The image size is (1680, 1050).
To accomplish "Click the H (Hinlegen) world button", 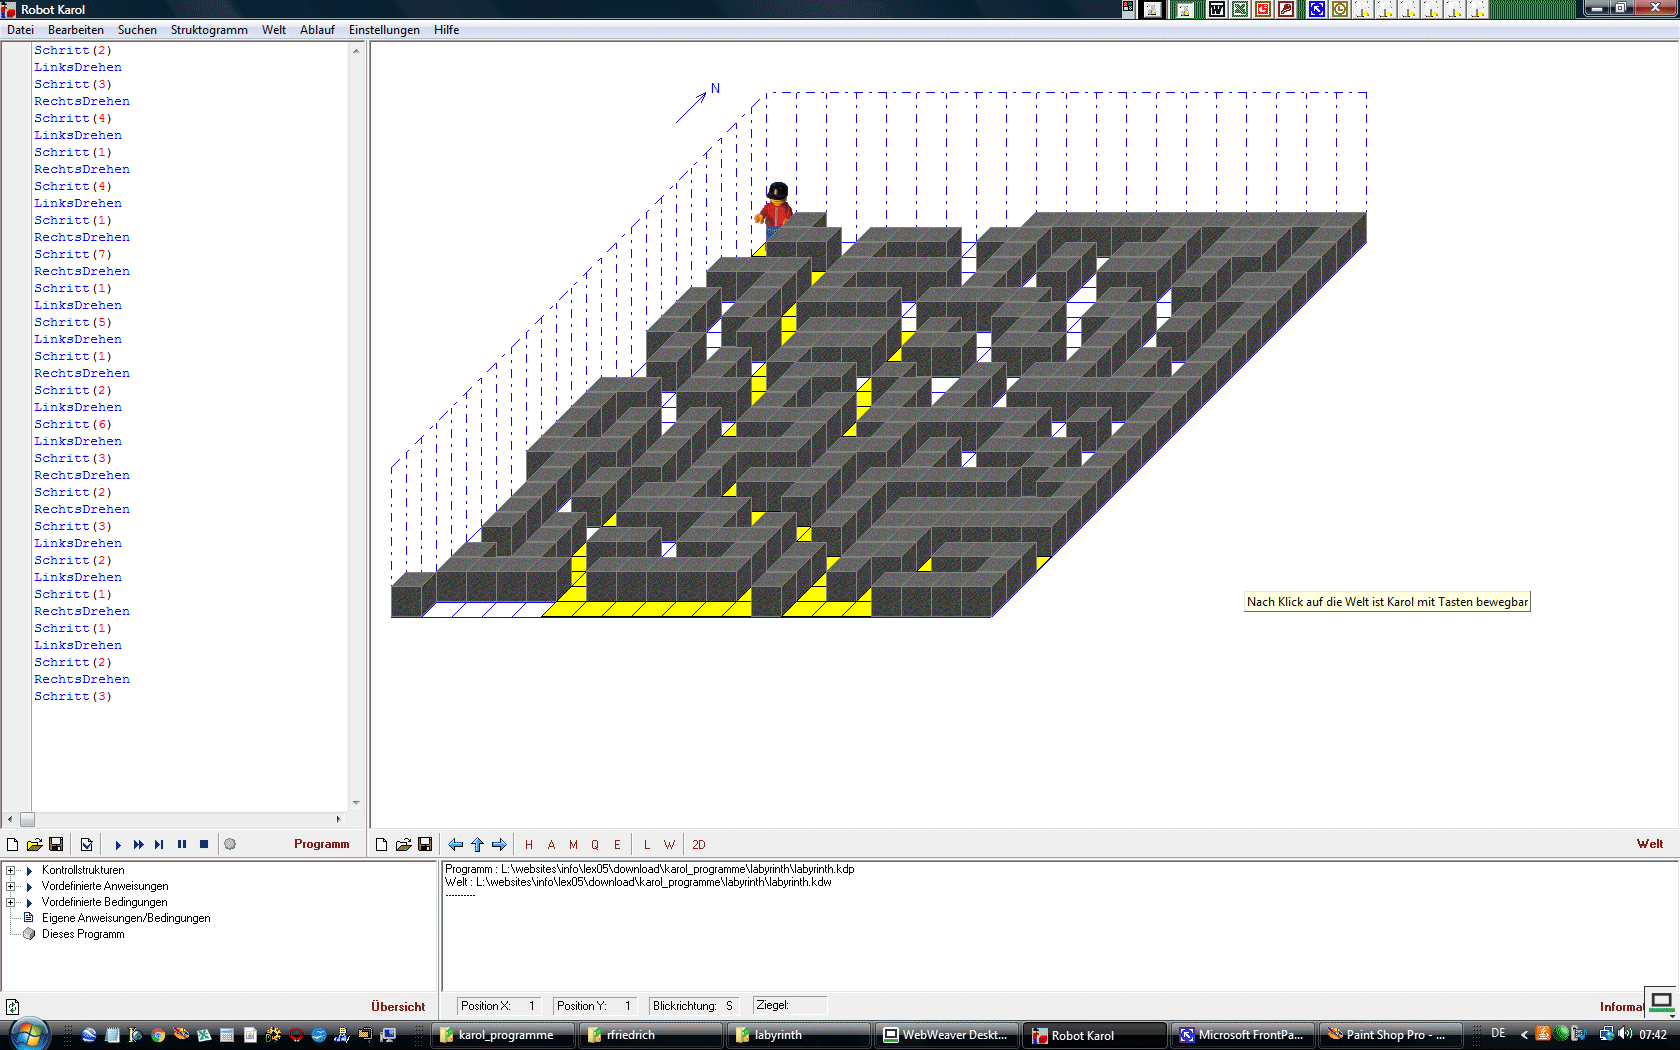I will point(529,844).
